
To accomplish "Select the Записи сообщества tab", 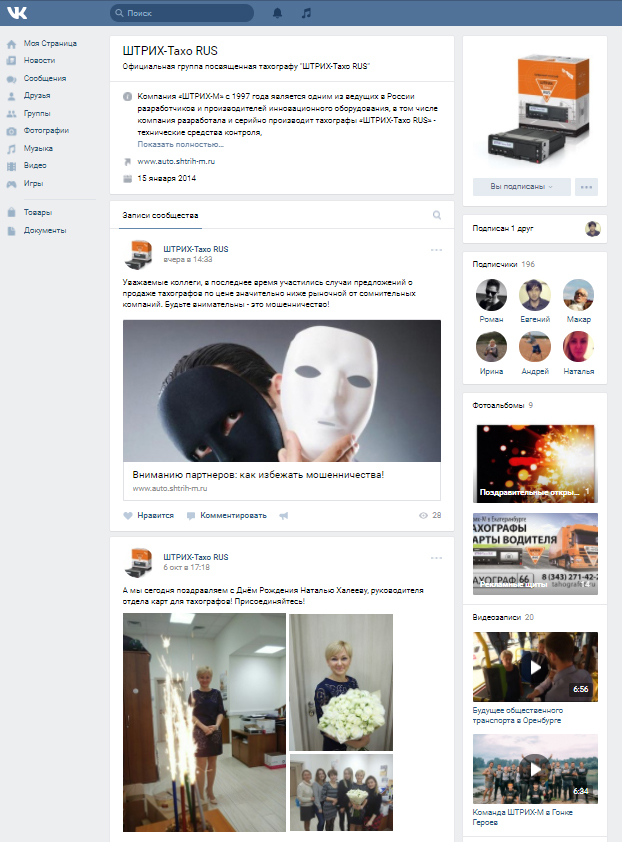I will coord(160,215).
